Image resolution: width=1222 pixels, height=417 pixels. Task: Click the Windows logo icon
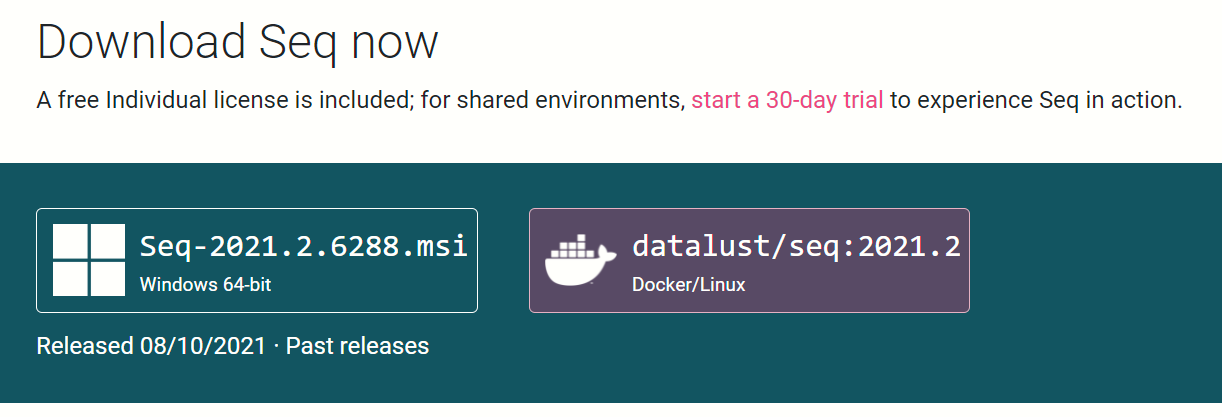[89, 260]
